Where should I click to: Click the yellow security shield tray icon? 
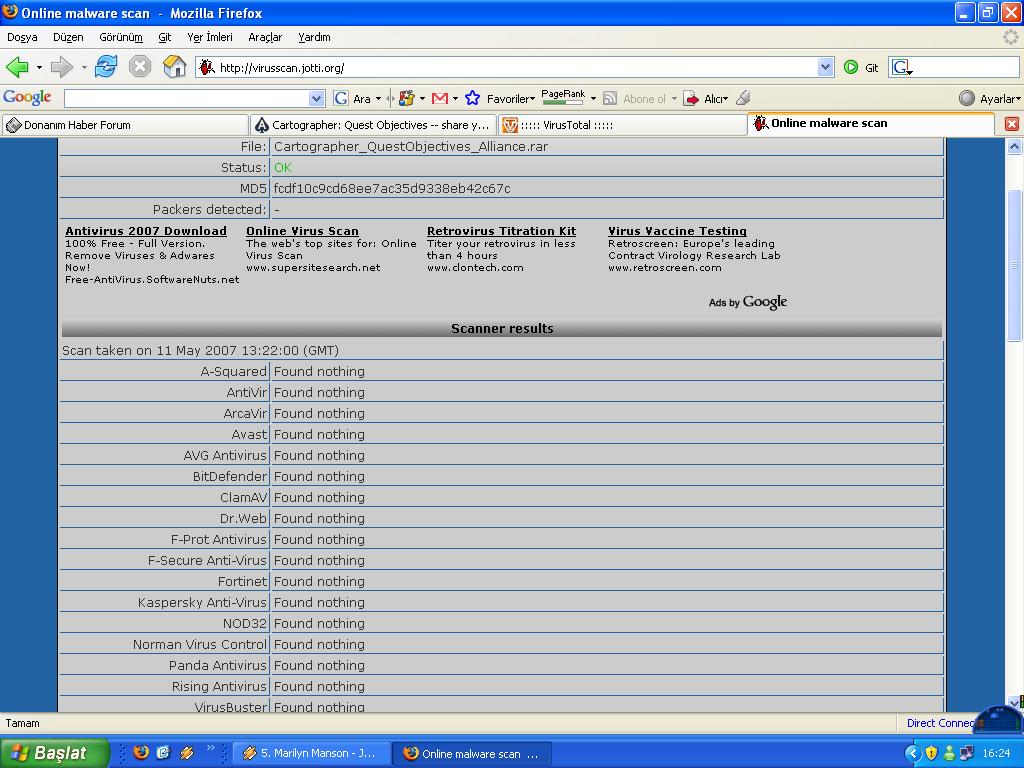931,753
